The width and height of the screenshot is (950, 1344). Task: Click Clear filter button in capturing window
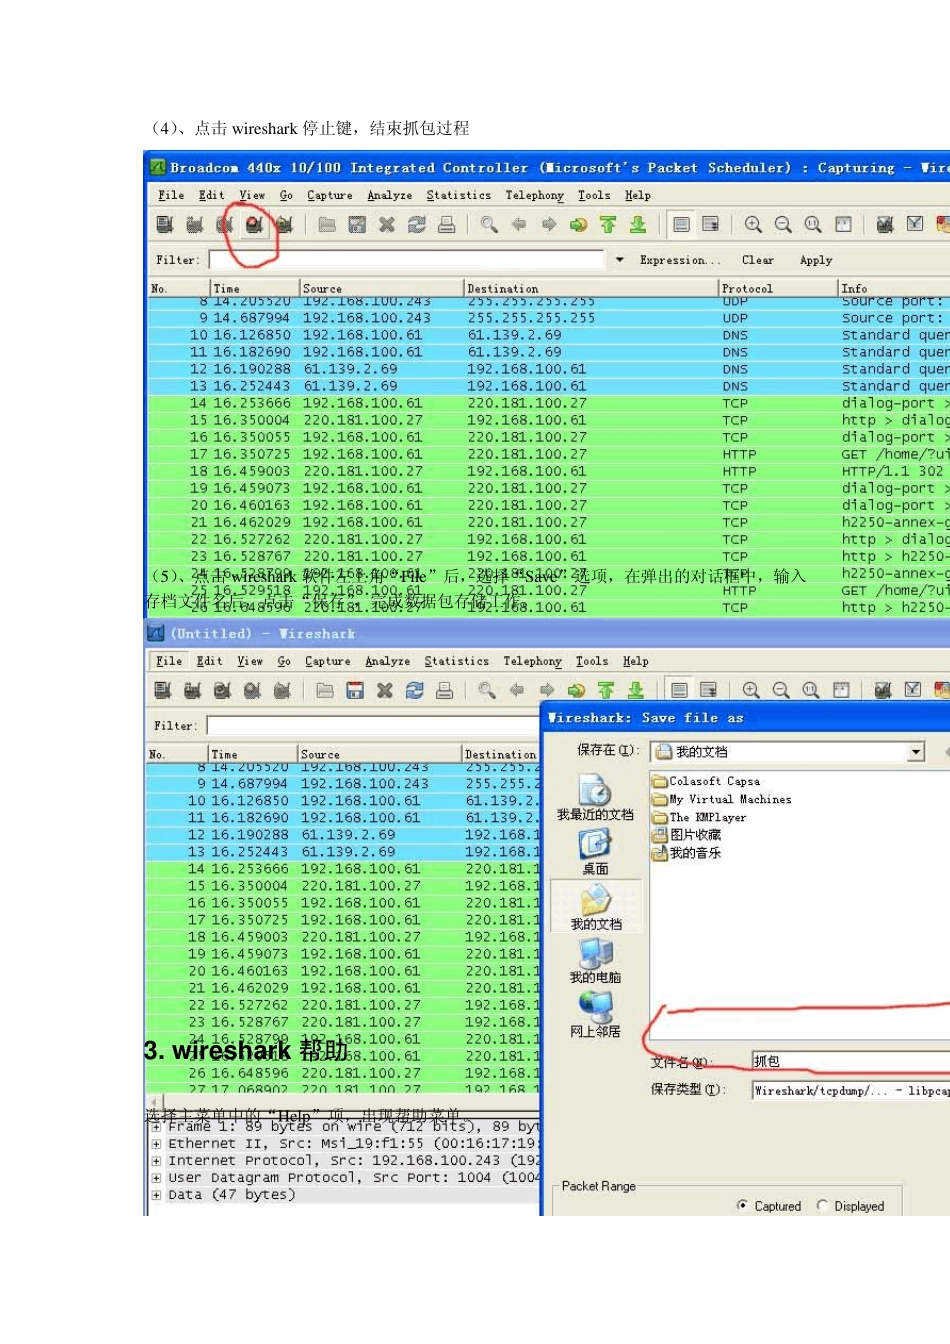[x=758, y=260]
